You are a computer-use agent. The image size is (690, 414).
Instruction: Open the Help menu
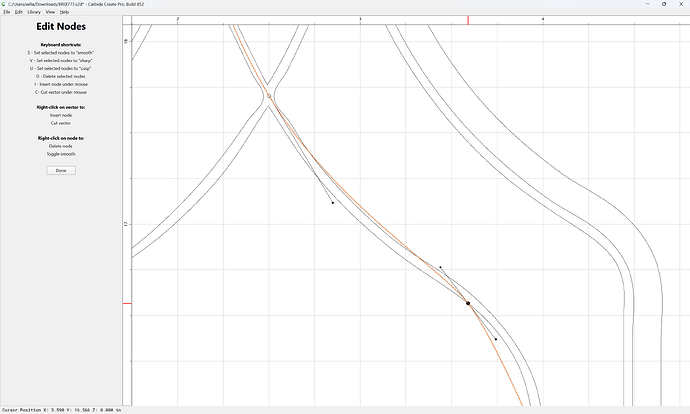coord(64,12)
